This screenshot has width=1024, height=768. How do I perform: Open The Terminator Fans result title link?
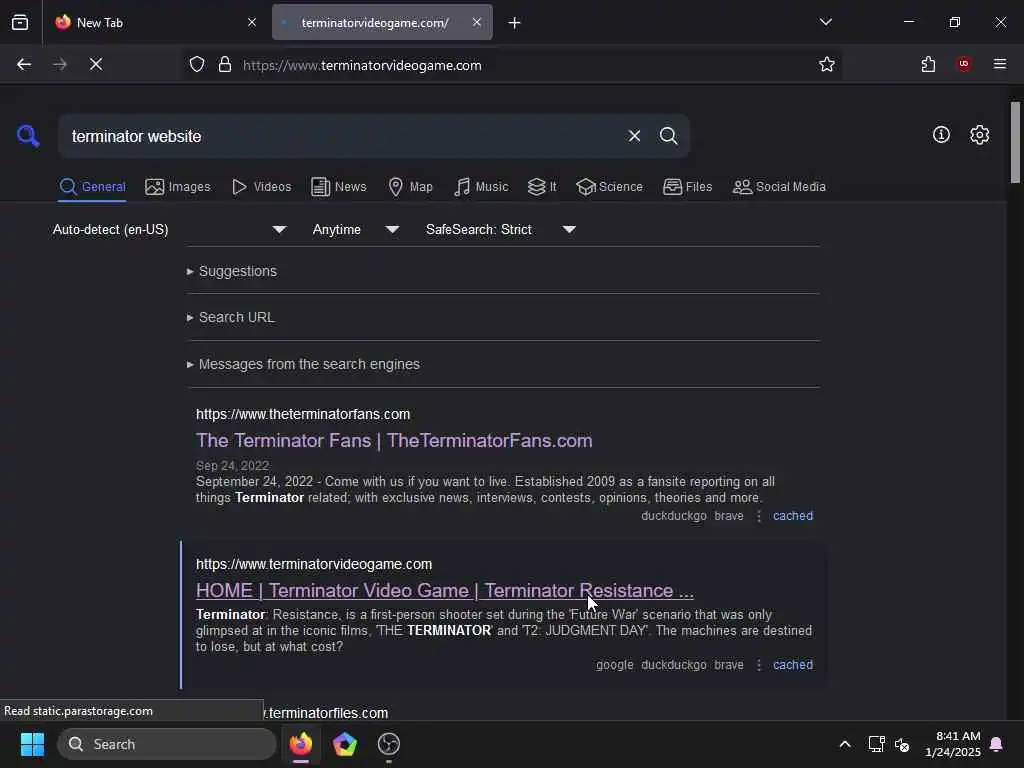tap(394, 441)
